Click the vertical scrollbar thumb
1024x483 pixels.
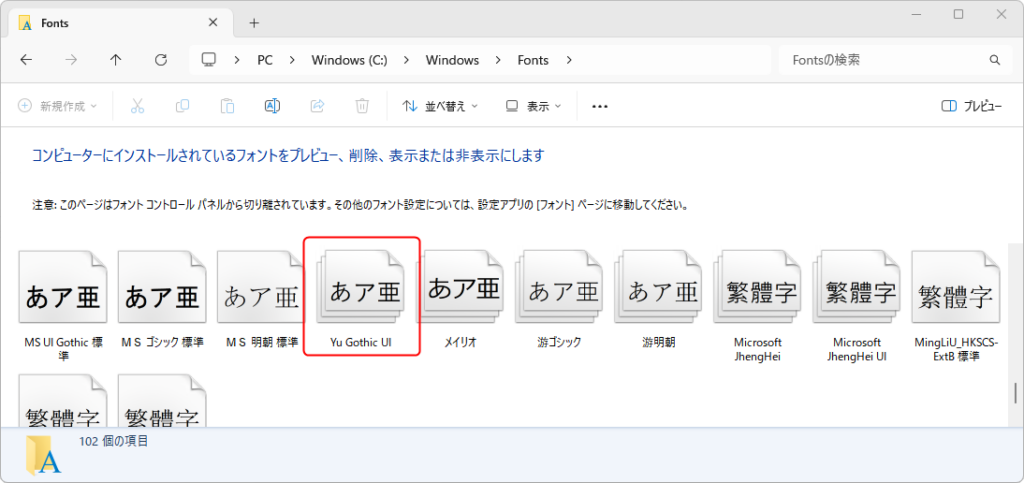(1015, 393)
